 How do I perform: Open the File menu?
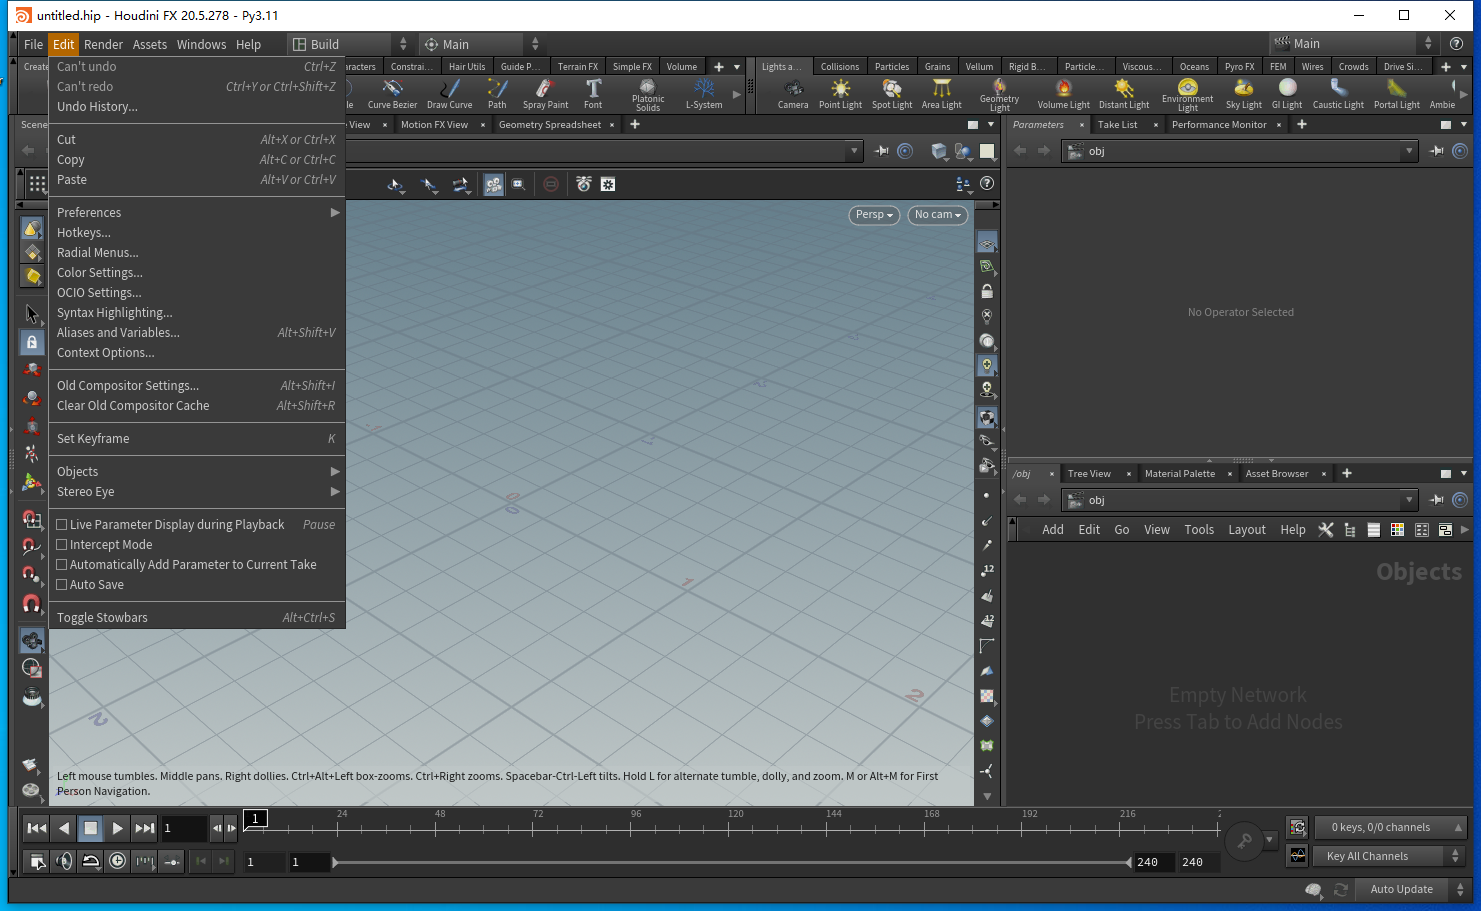33,44
